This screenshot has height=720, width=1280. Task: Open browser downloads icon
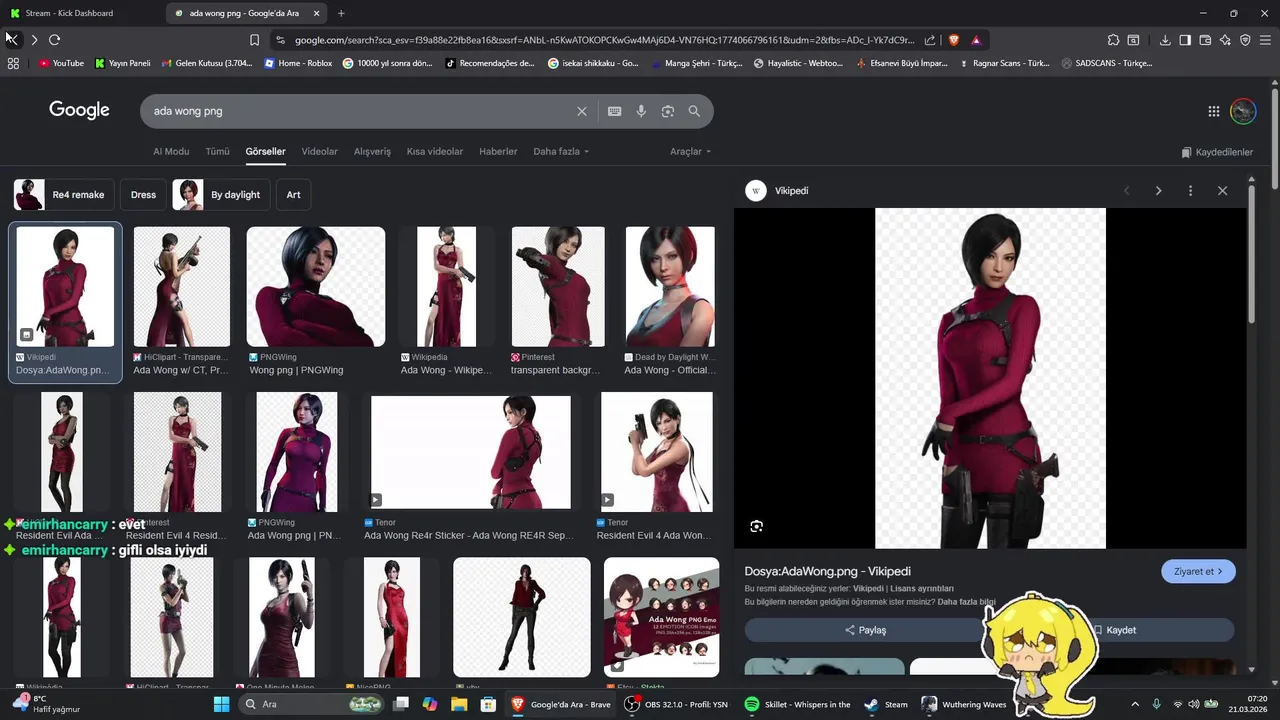(1165, 40)
